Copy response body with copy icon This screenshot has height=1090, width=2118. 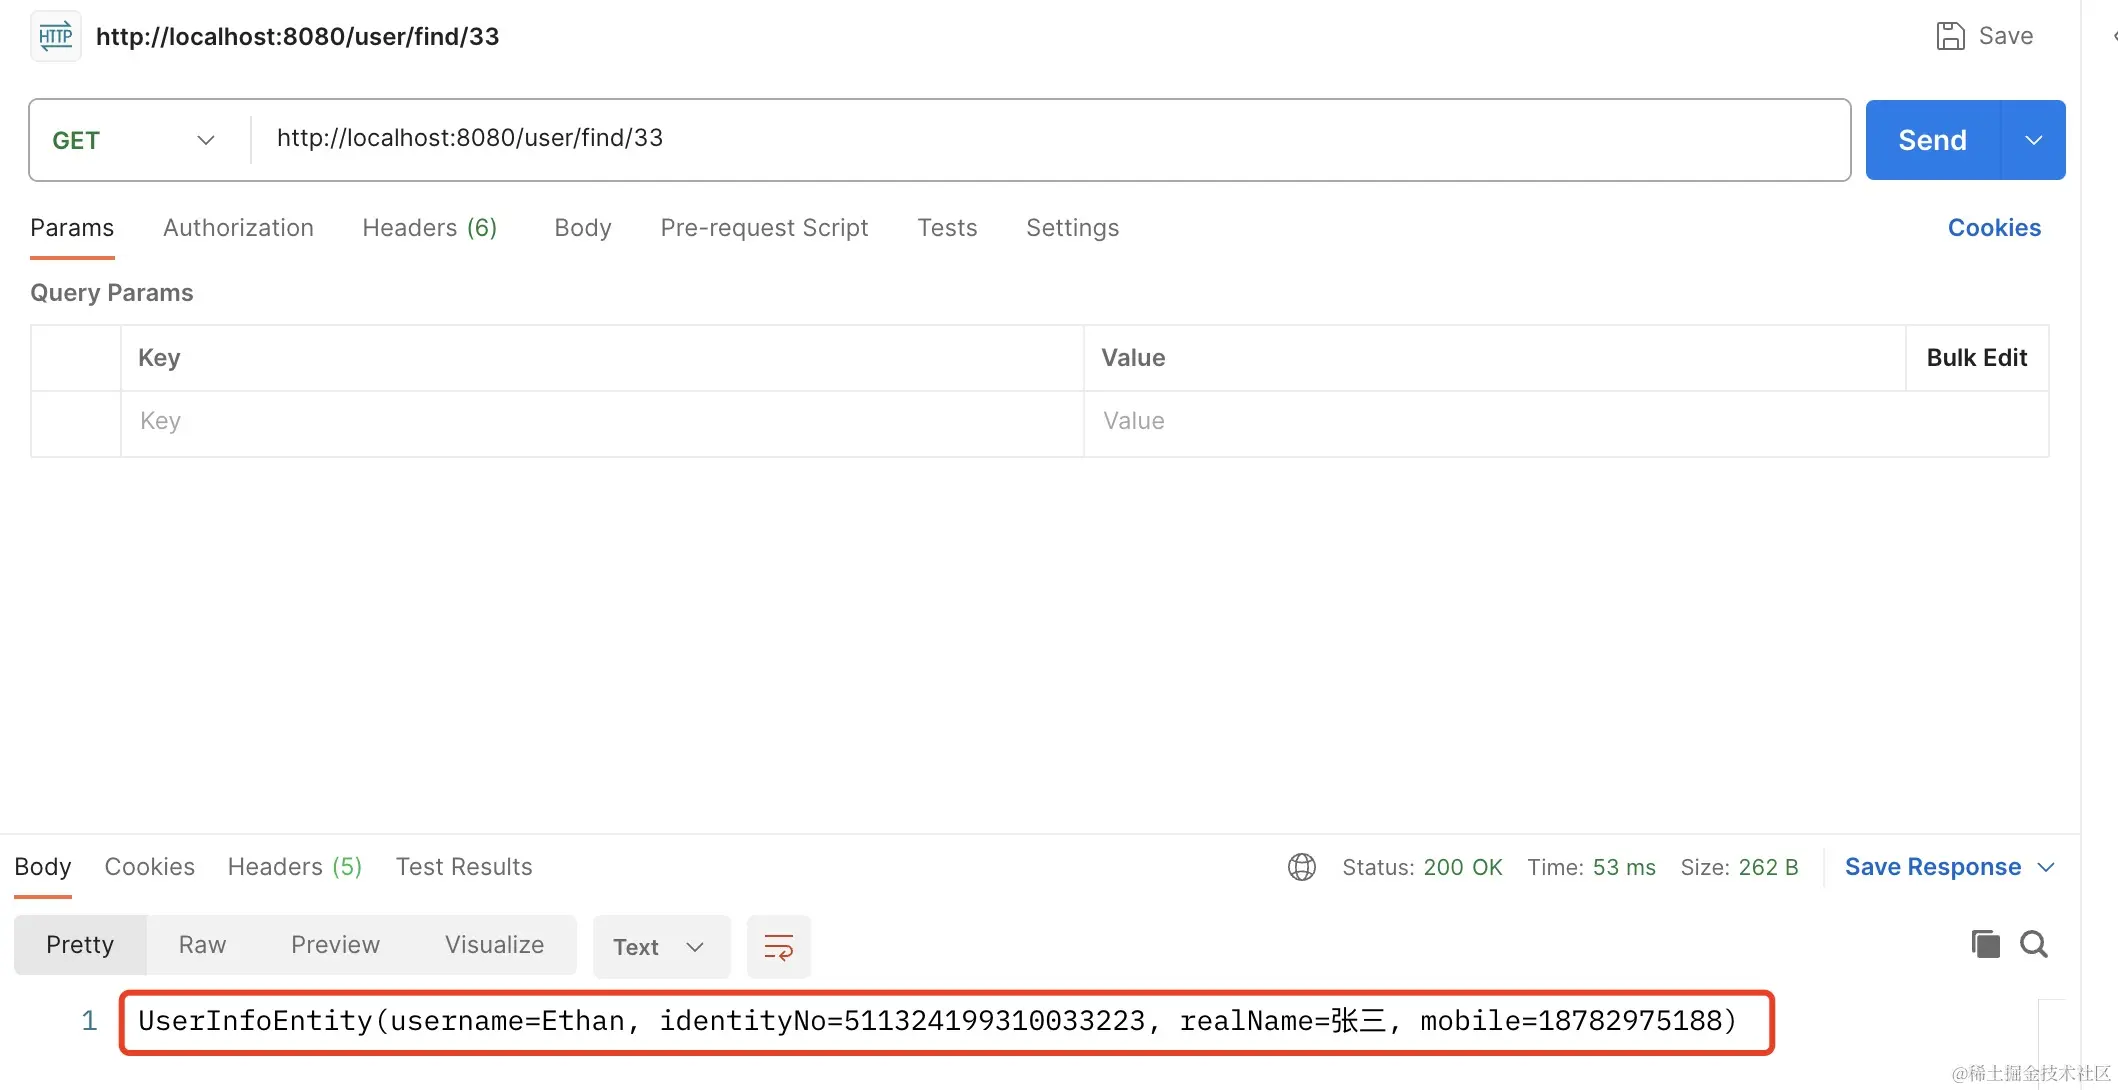tap(1985, 944)
